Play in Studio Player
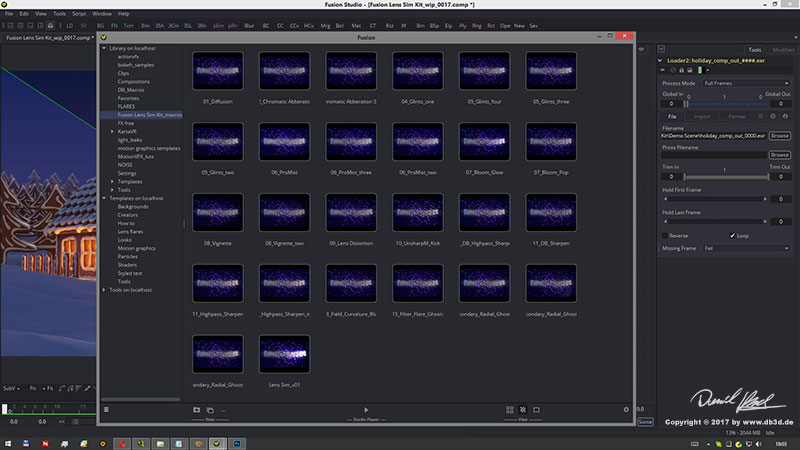Viewport: 800px width, 450px height. 366,410
